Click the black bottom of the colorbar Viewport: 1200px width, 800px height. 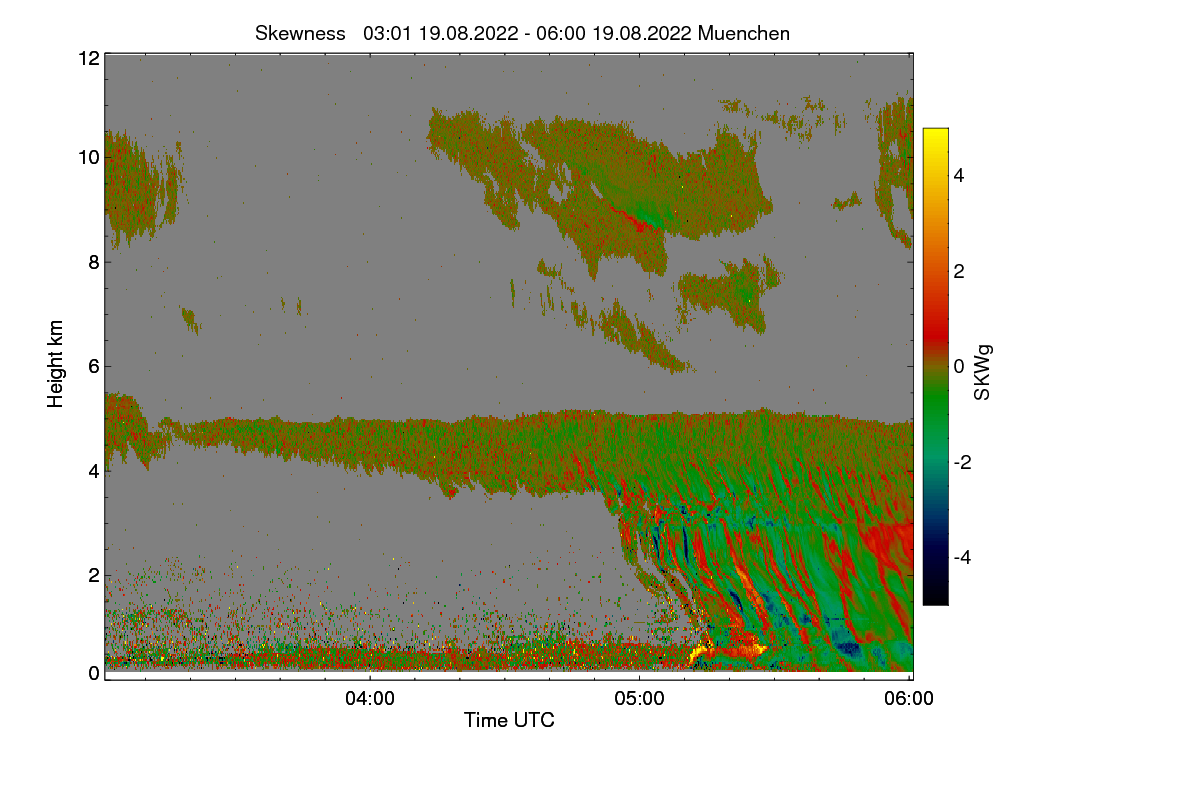(935, 594)
